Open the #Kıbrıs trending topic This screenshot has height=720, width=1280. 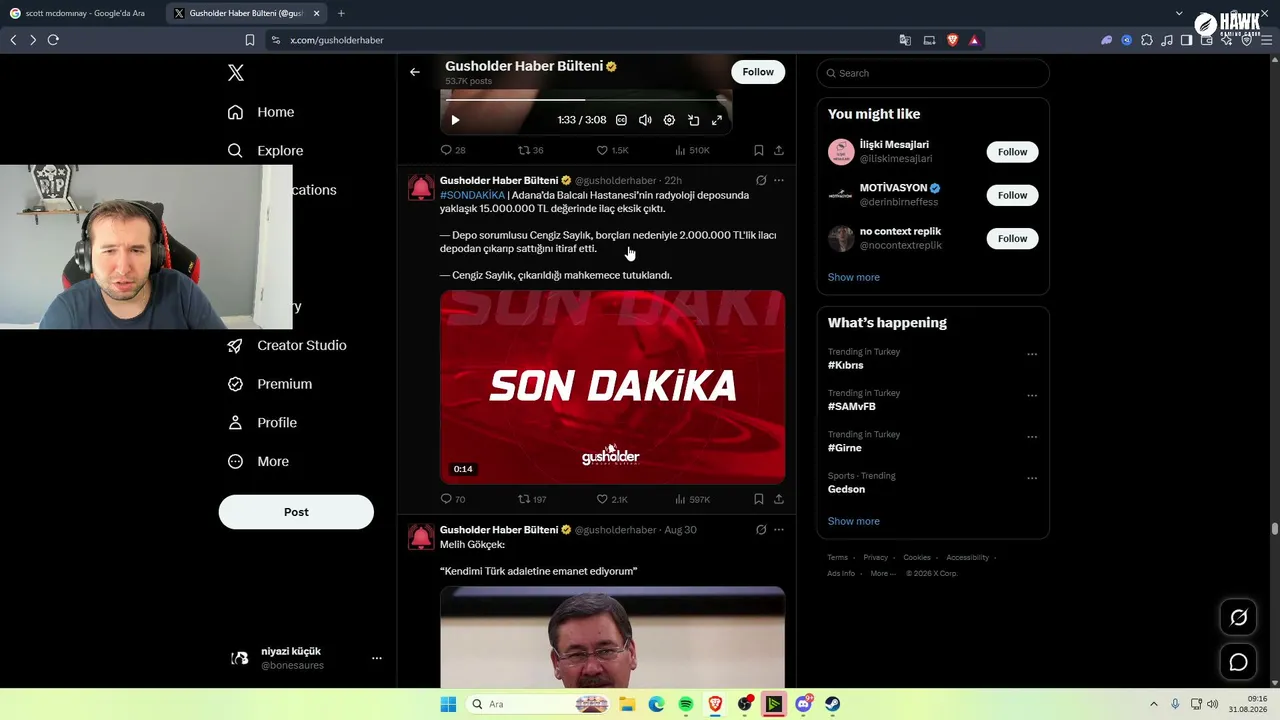point(846,365)
